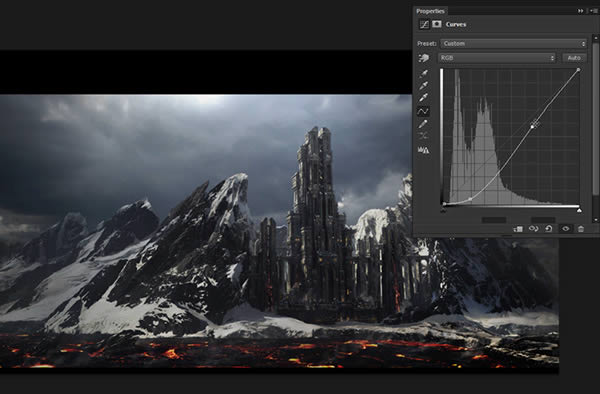
Task: Clip adjustment to the layer below
Action: pyautogui.click(x=518, y=229)
